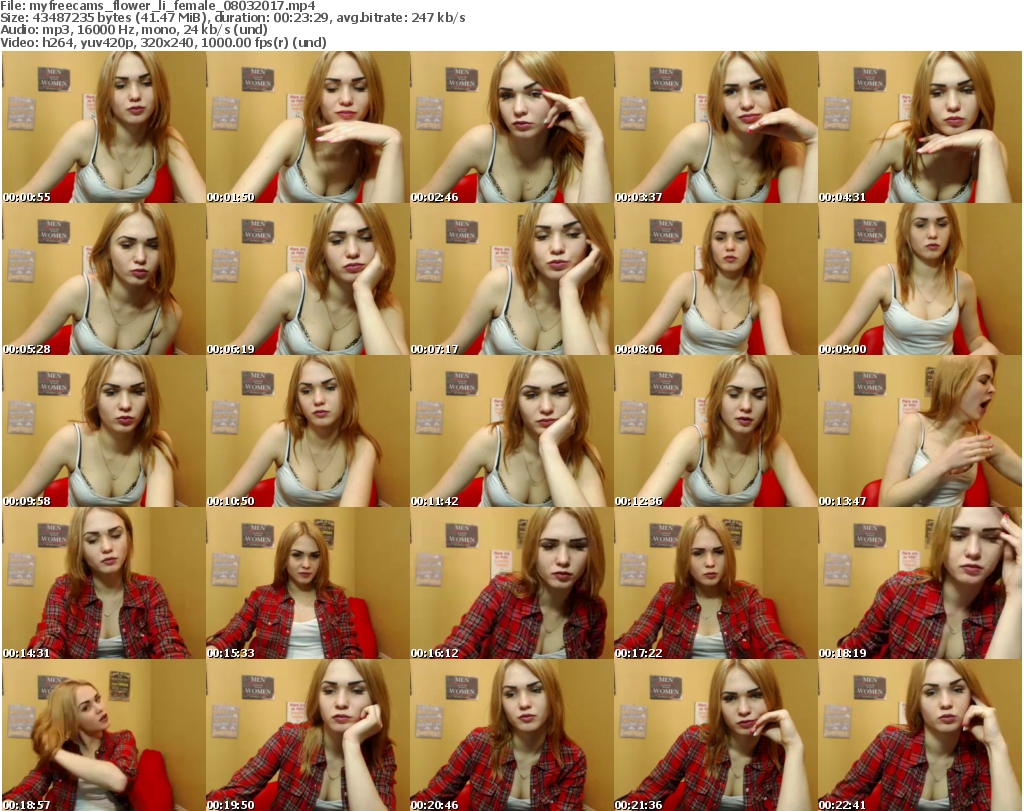Screen dimensions: 1024x811
Task: Select the thumbnail stamped 00:17:22
Action: (x=716, y=583)
